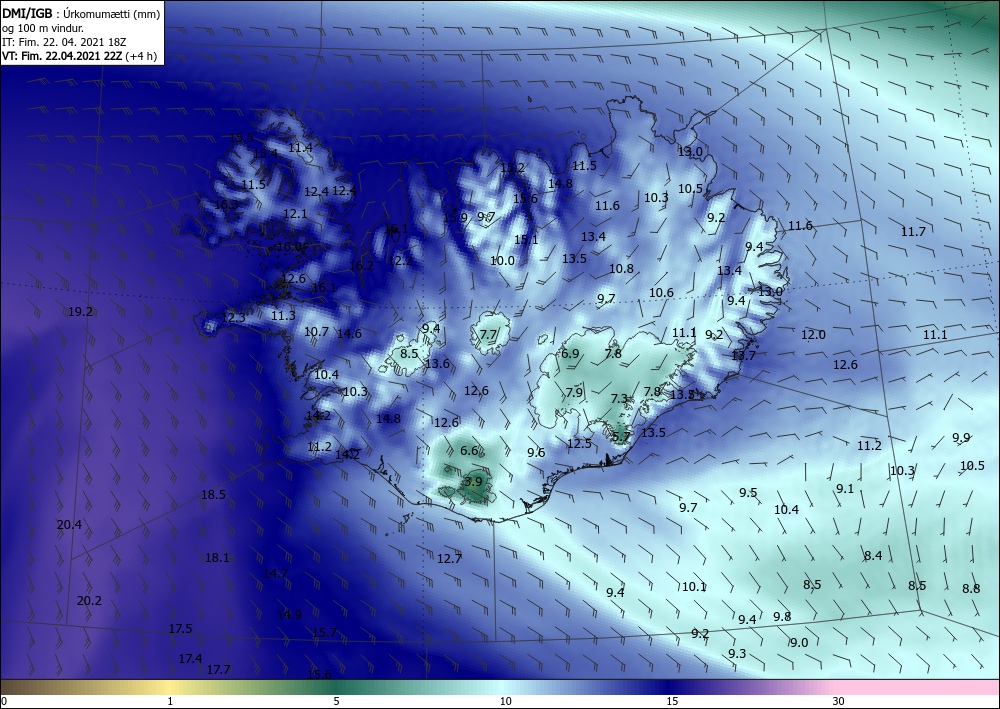Click the map value 18.1
Image resolution: width=1000 pixels, height=709 pixels.
(x=217, y=558)
